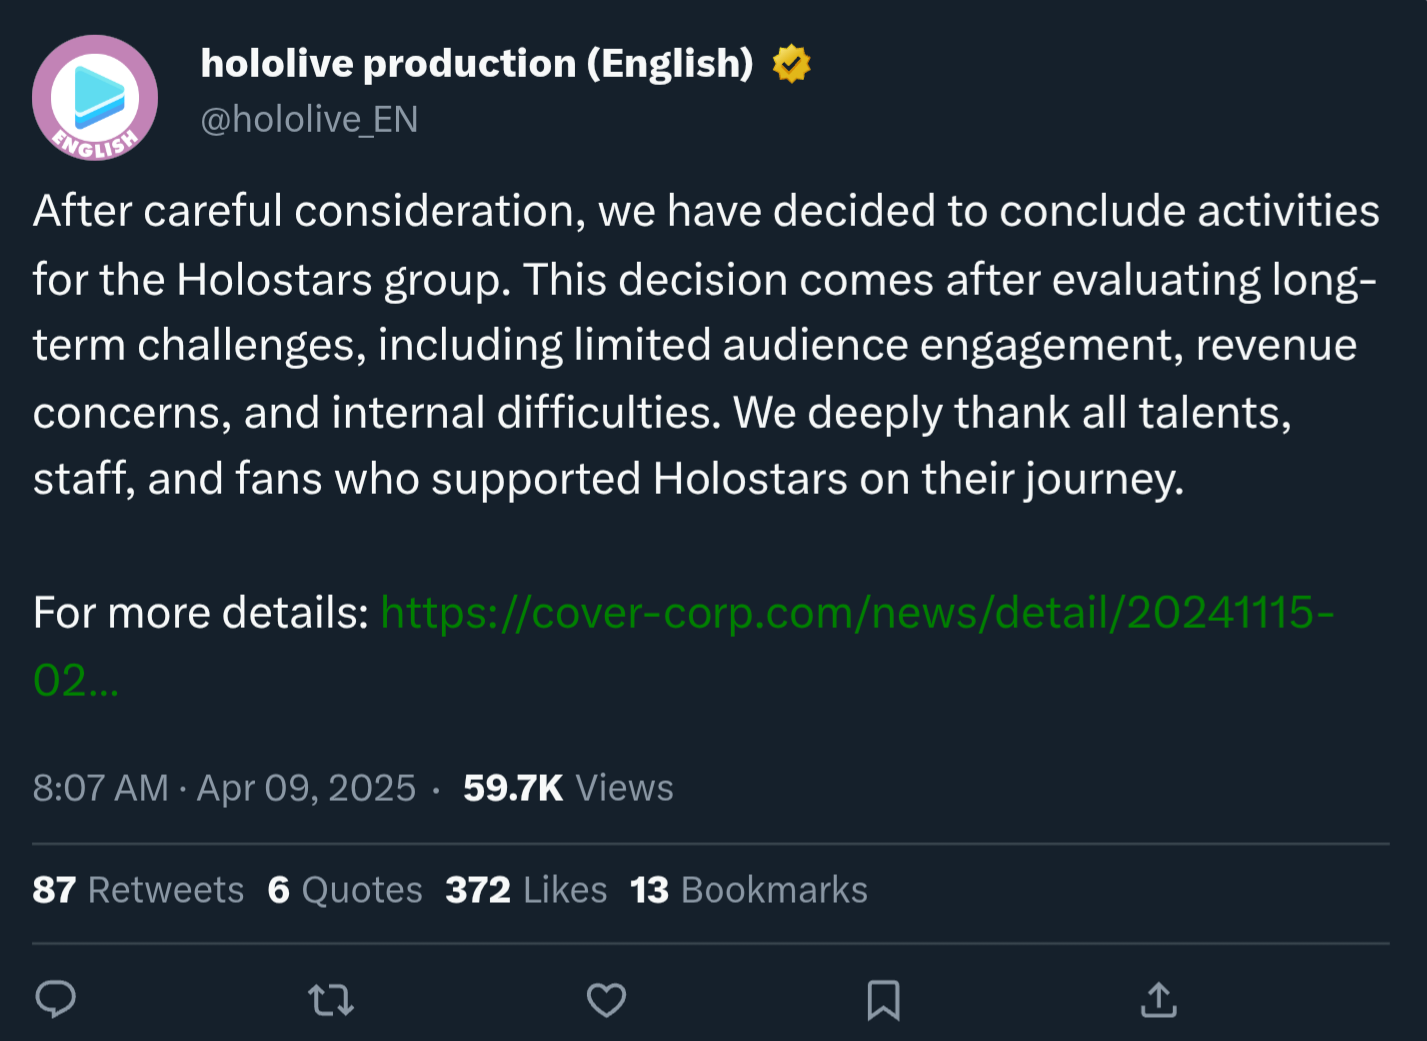The height and width of the screenshot is (1041, 1427).
Task: Open the hololive English profile avatar
Action: (95, 98)
